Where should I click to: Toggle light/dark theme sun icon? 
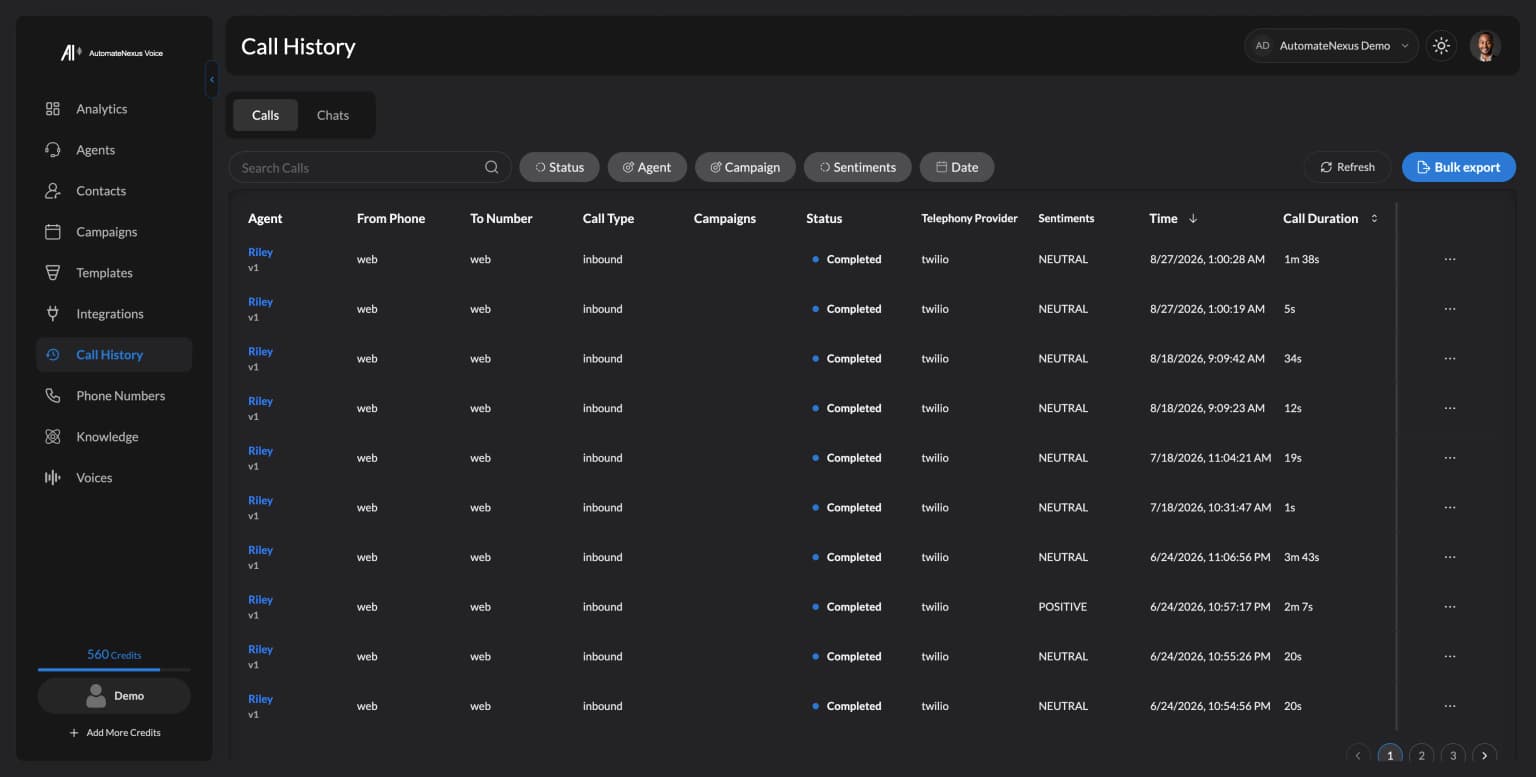pos(1441,46)
